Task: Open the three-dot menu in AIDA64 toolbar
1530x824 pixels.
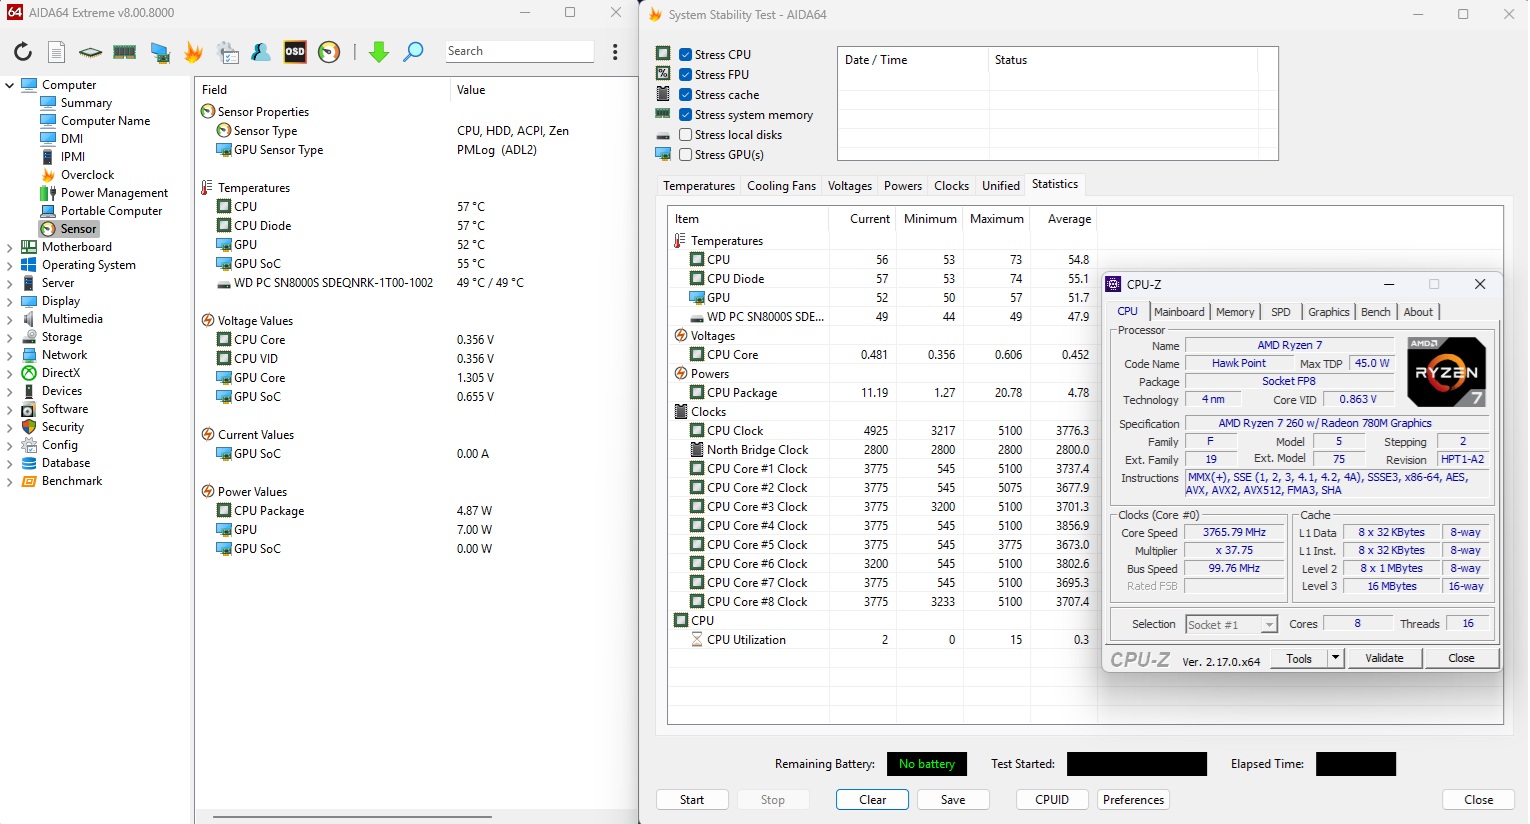Action: [615, 52]
